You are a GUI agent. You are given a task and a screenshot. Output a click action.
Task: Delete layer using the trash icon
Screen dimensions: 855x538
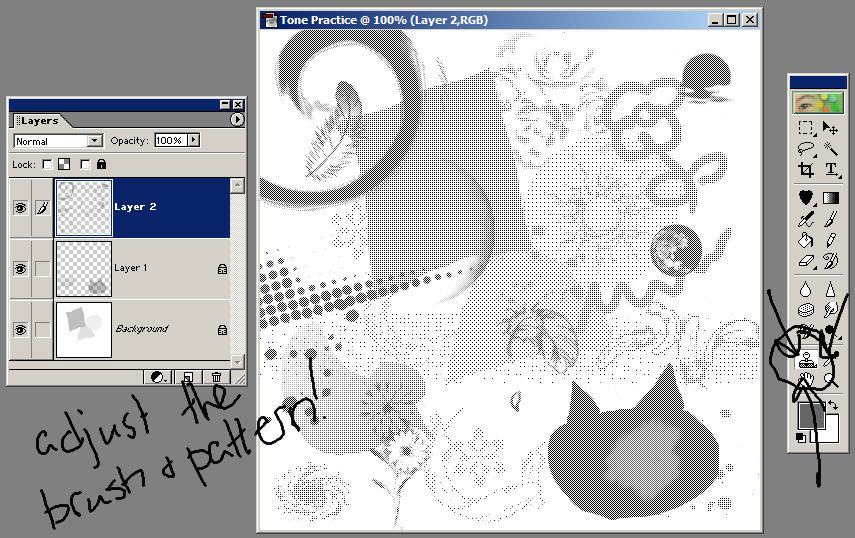tap(216, 377)
